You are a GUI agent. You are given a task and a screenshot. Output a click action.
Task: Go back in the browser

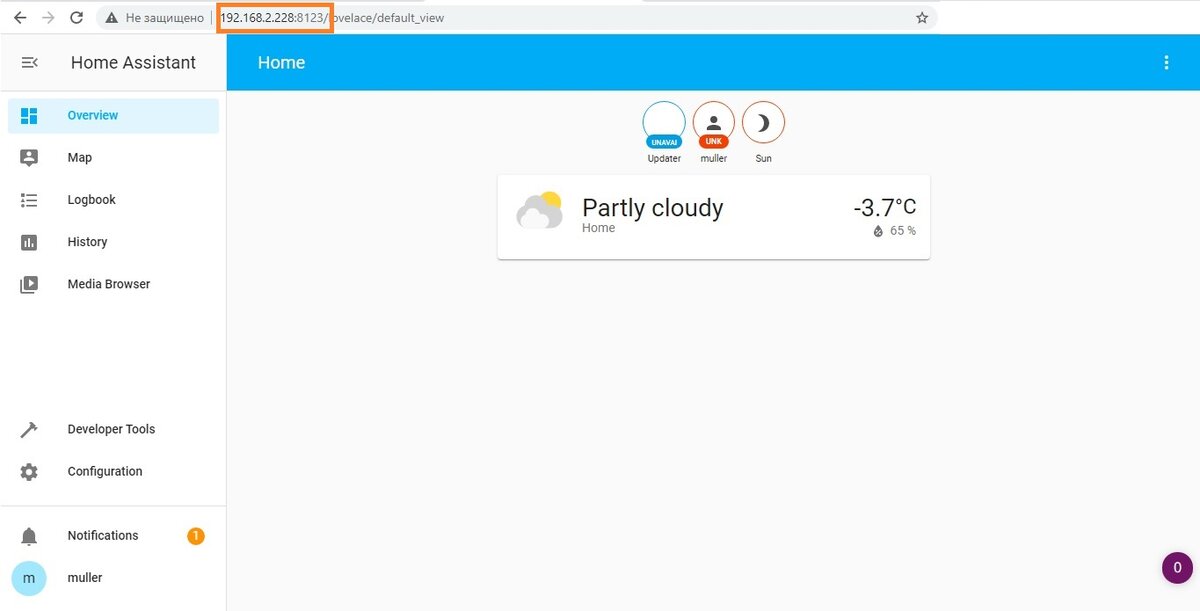[20, 18]
